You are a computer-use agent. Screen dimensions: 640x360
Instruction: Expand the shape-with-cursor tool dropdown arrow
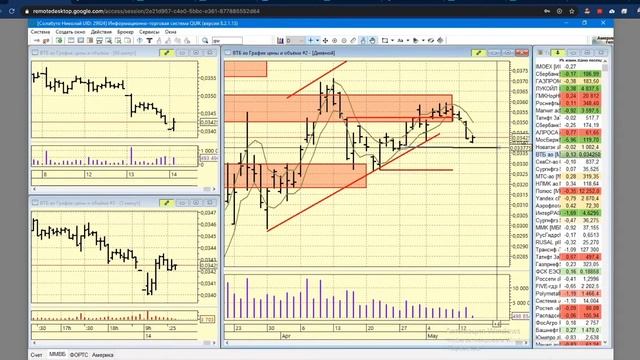(x=423, y=40)
